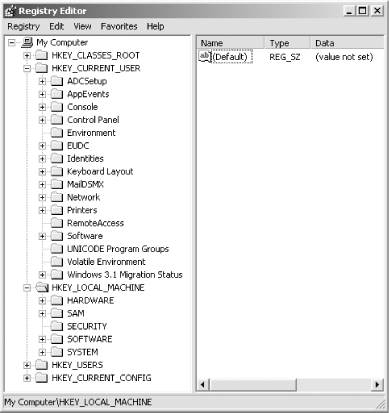Click the HKEY_CLASSES_ROOT folder icon

point(42,55)
